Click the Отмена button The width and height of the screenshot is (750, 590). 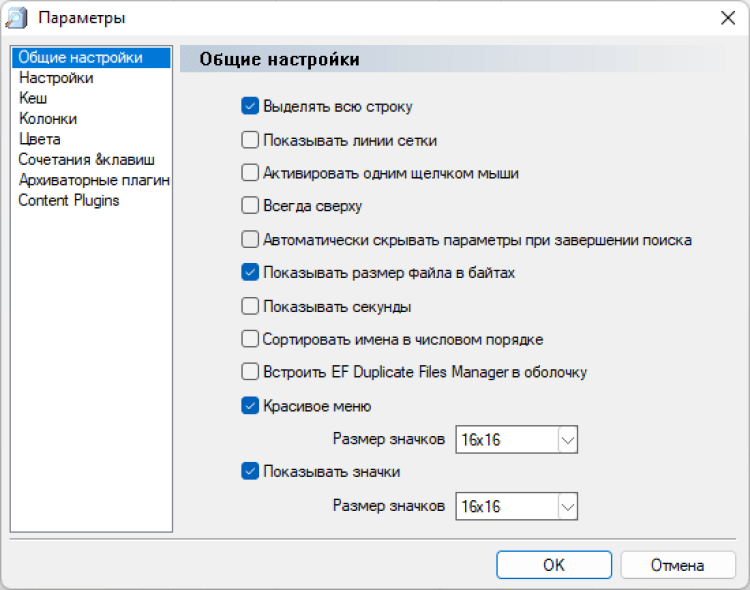[x=678, y=565]
